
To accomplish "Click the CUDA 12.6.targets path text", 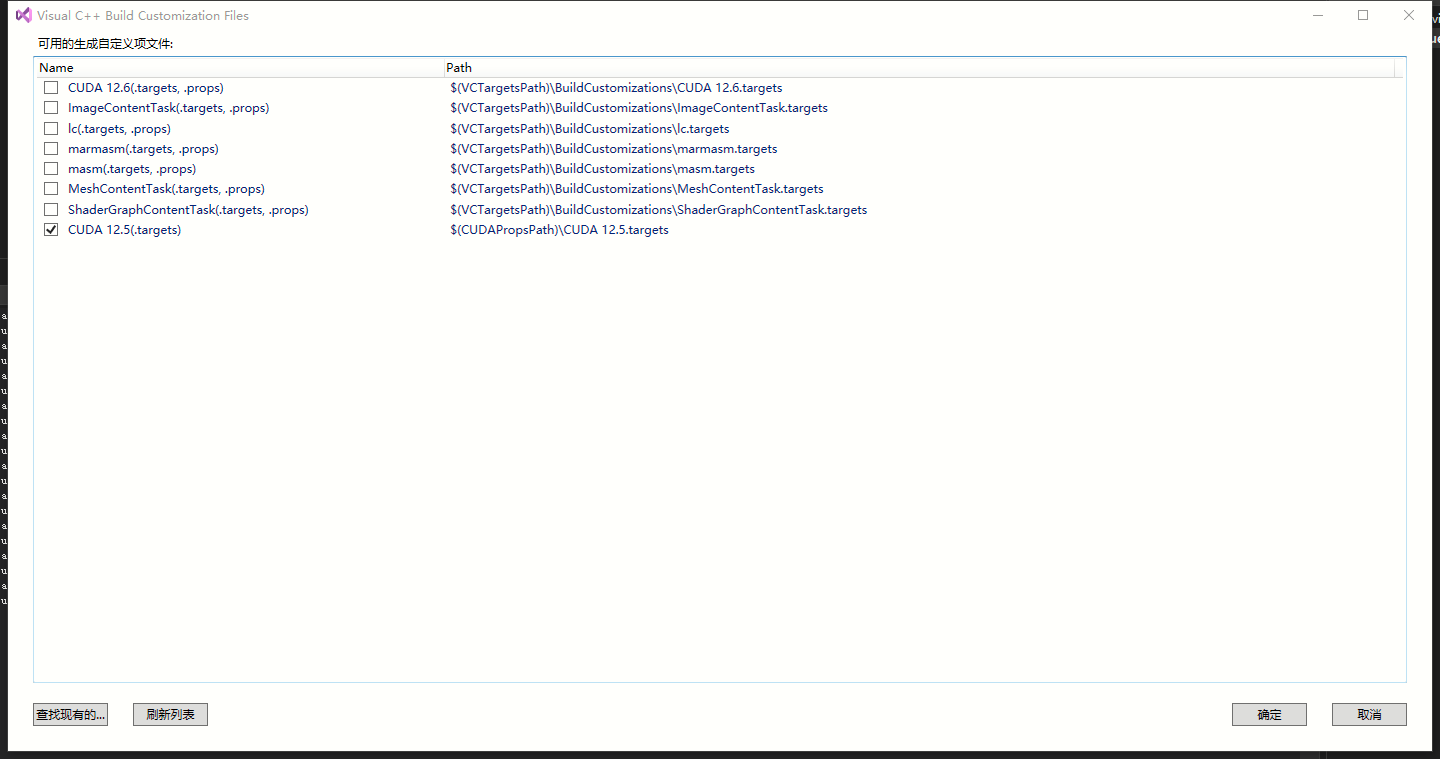I will point(616,87).
